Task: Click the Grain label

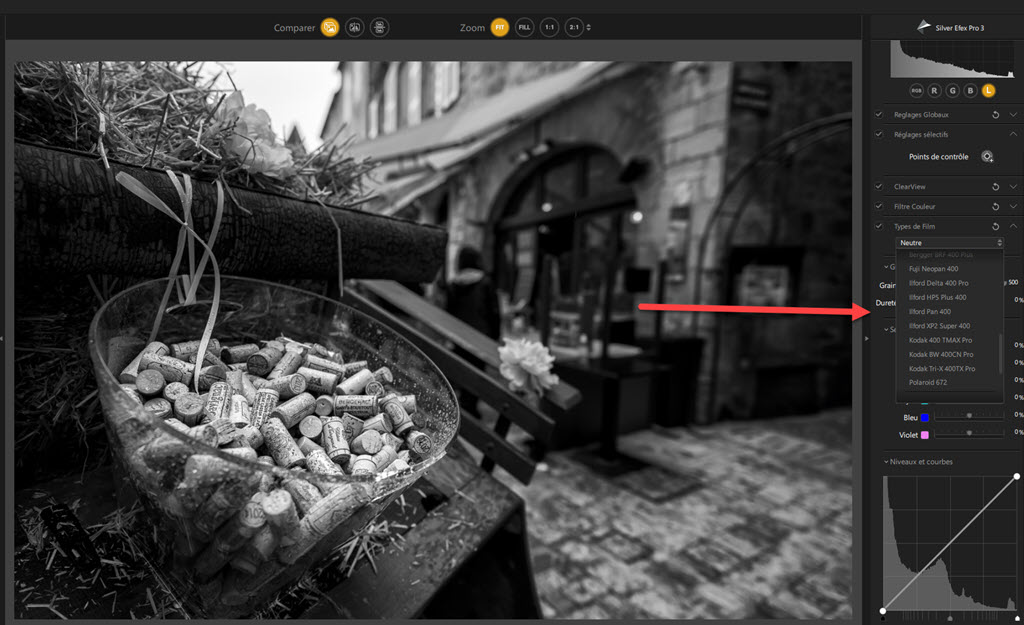Action: 887,285
